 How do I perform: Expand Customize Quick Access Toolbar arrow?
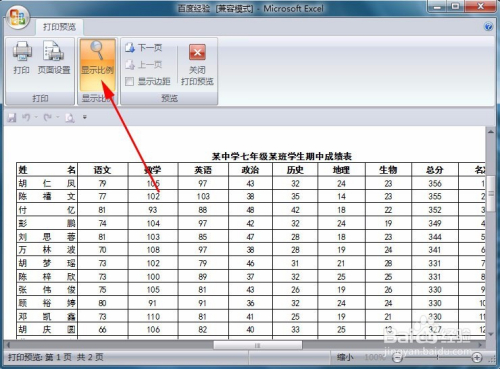coord(85,117)
